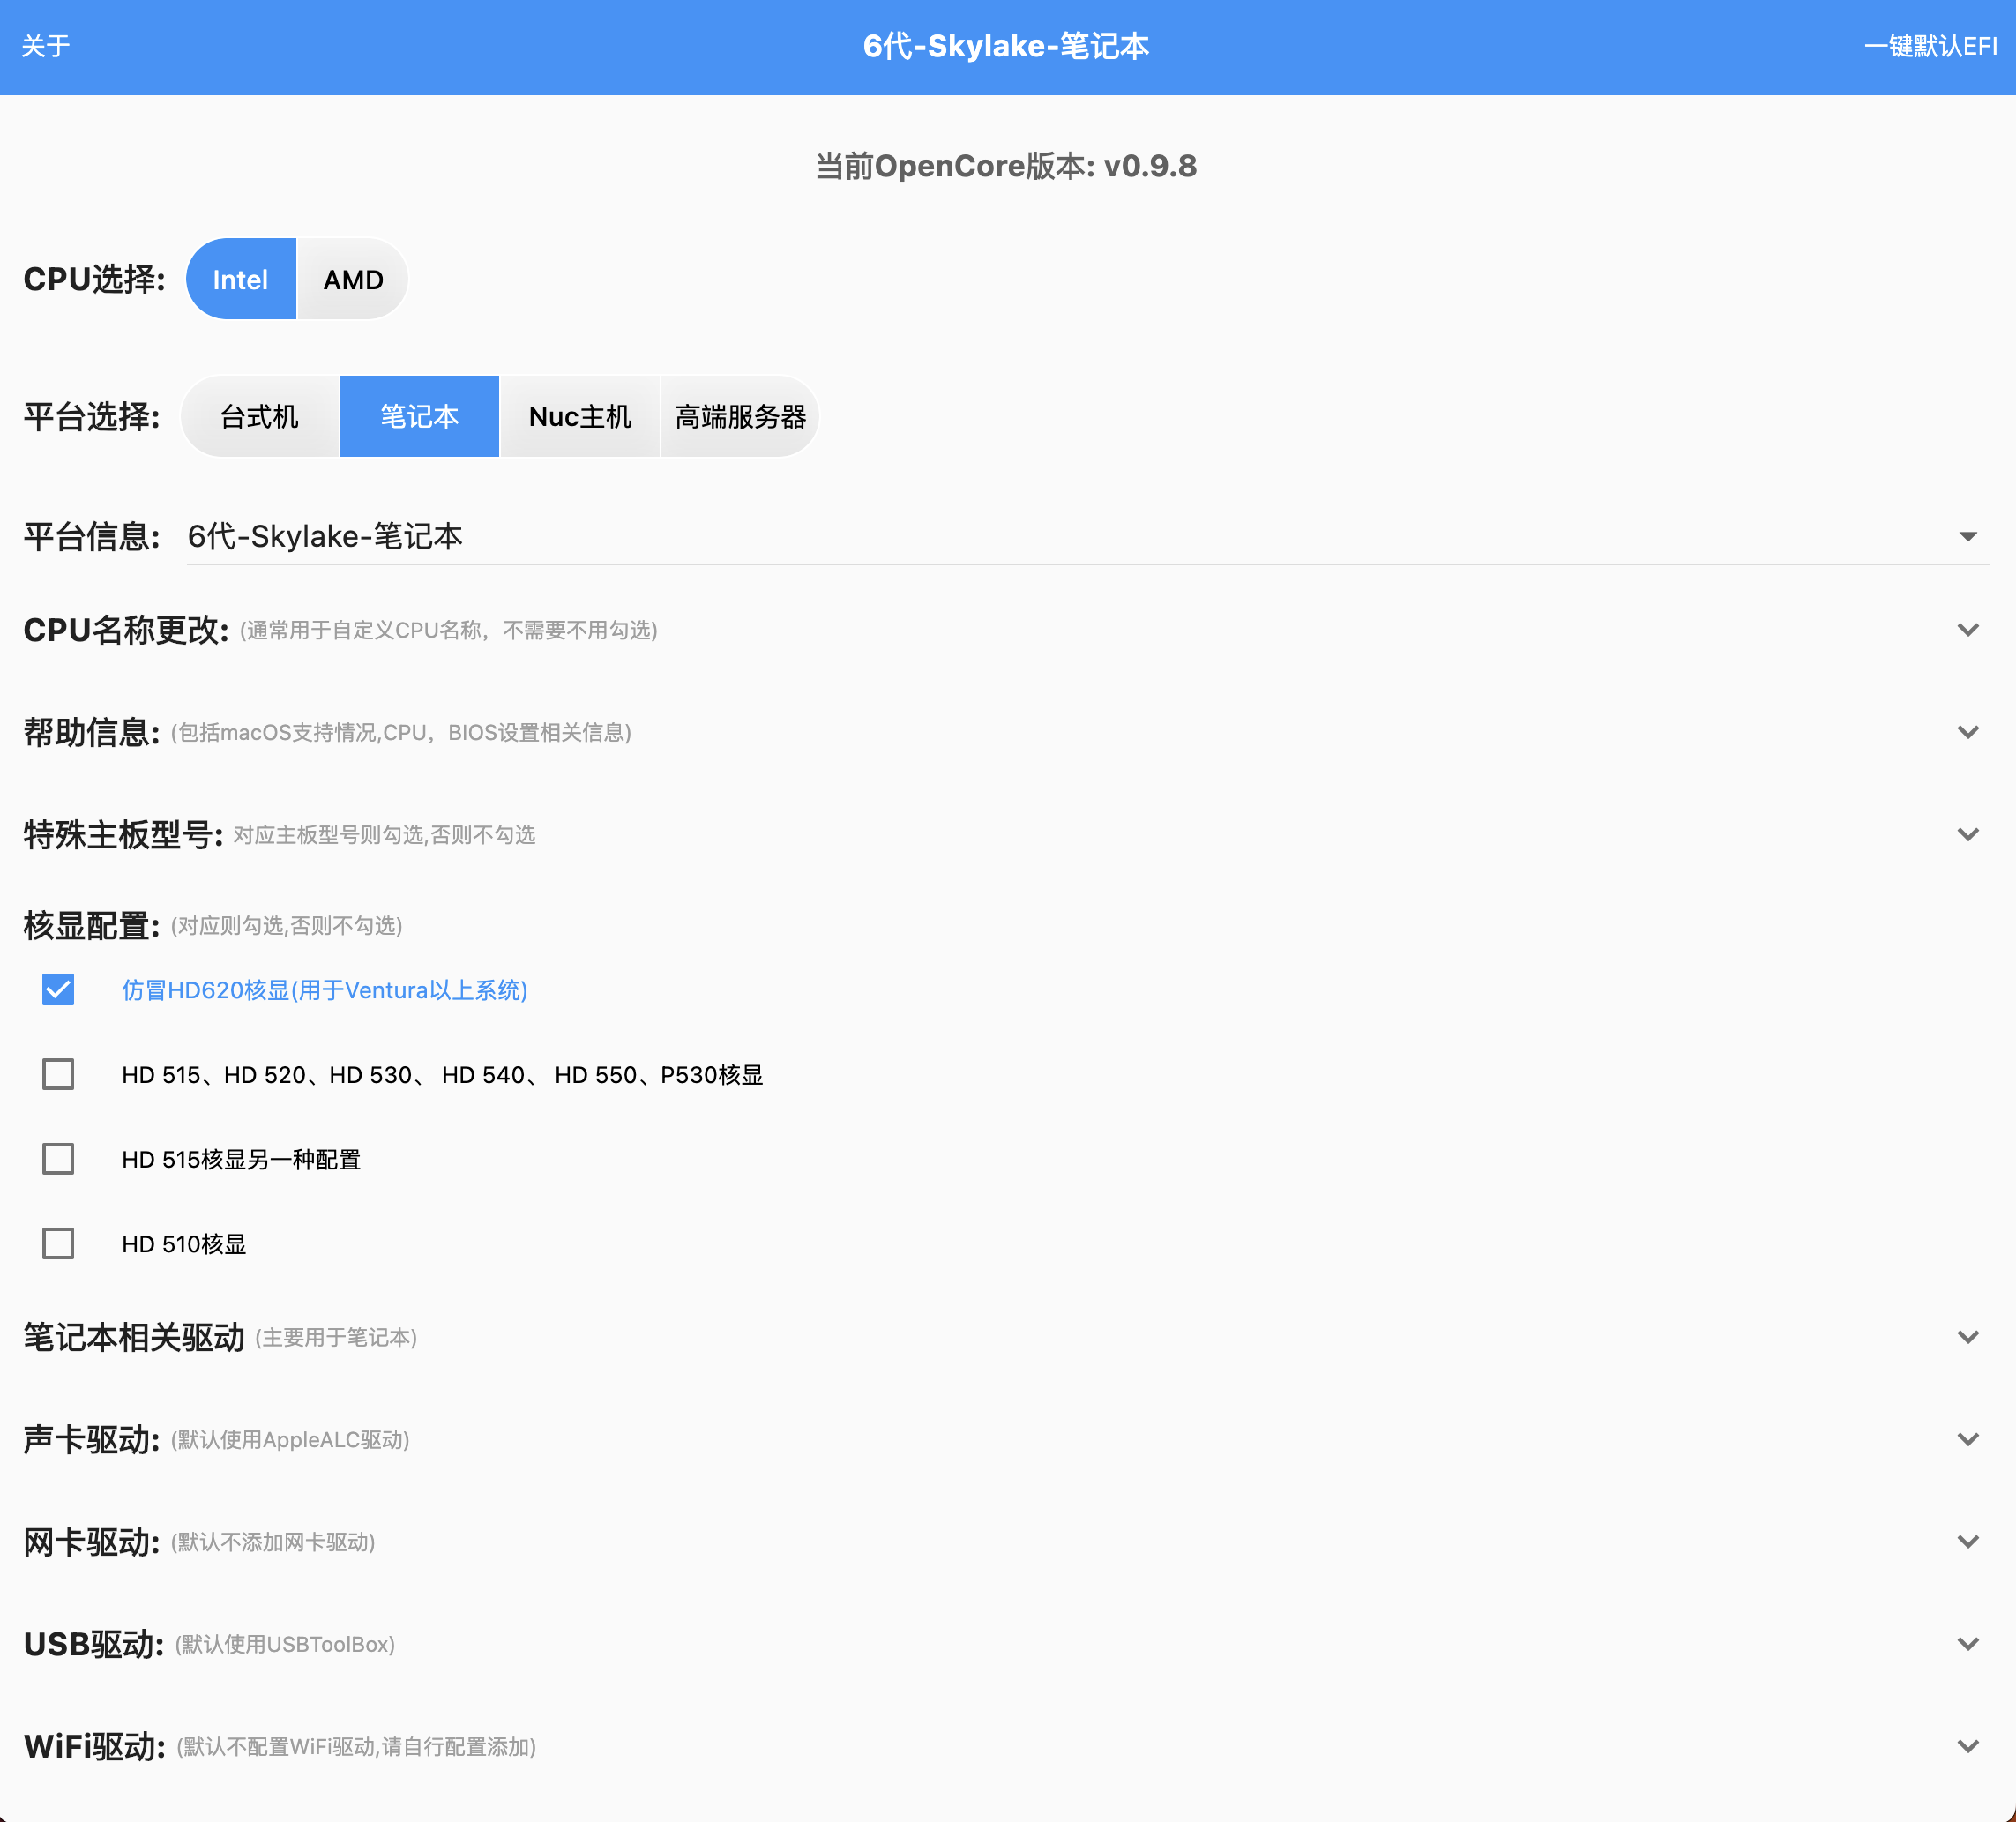
Task: Expand the CPU名称更改 section chevron
Action: click(1967, 630)
